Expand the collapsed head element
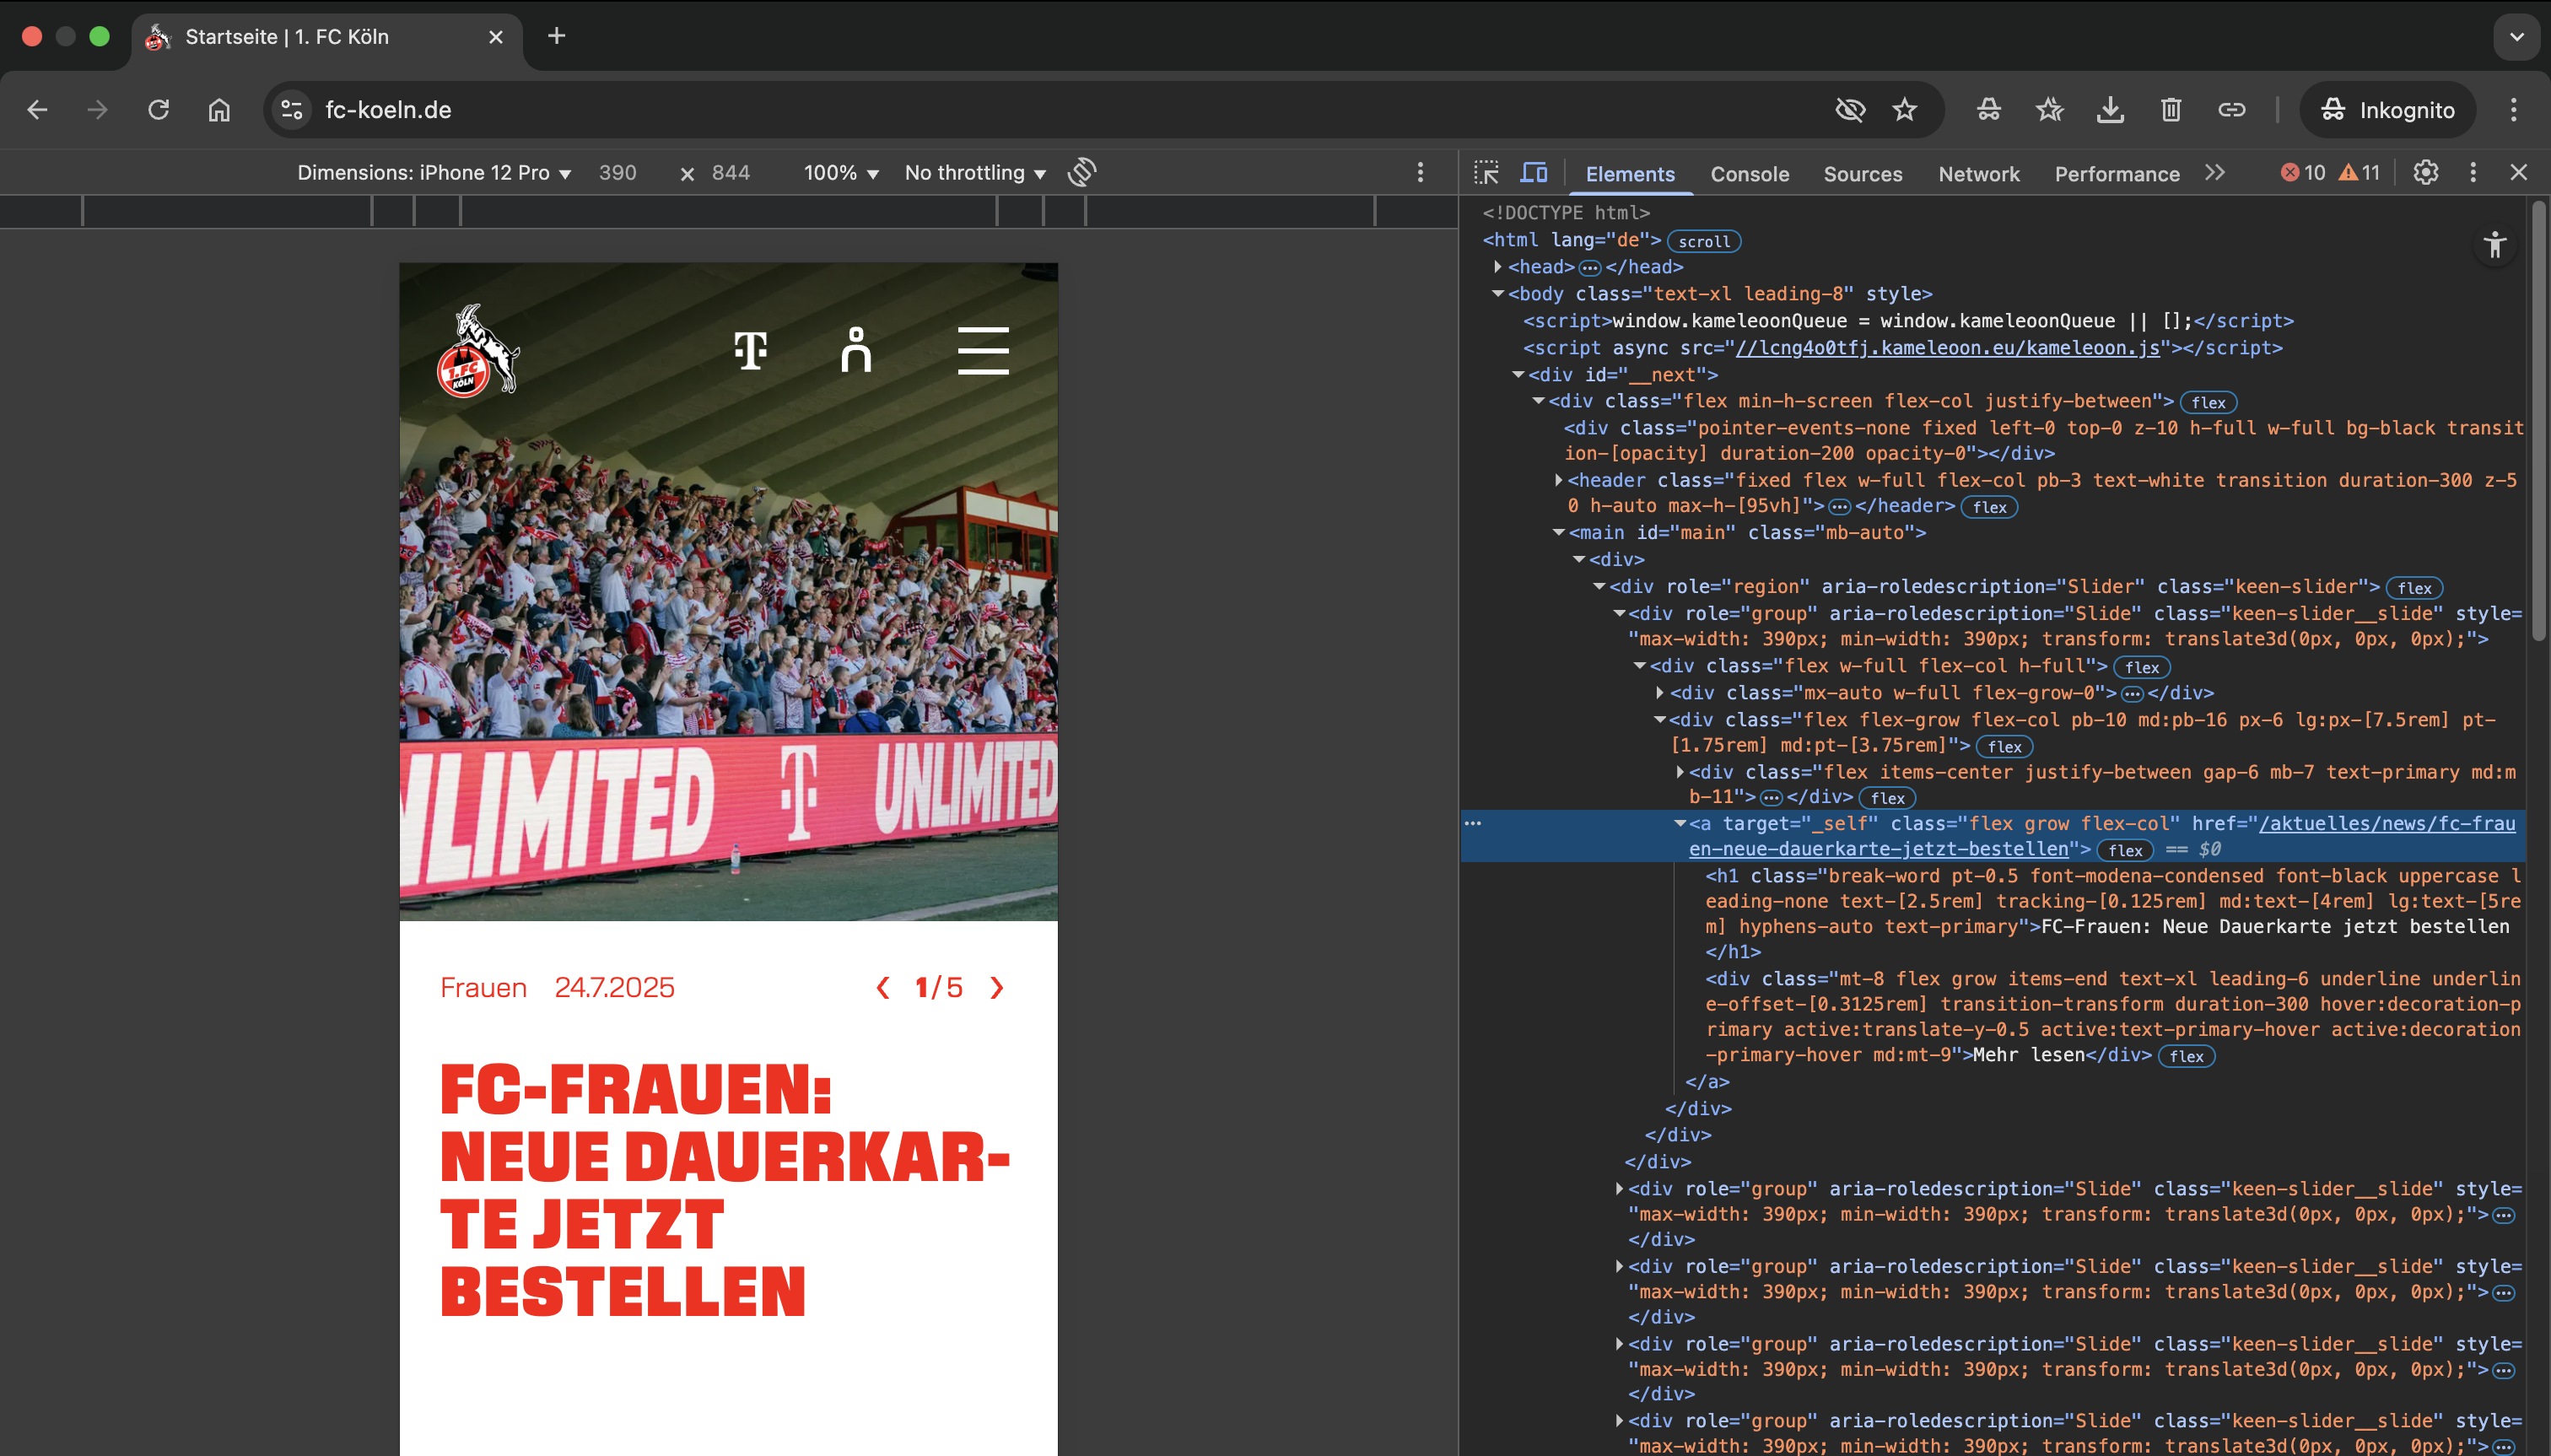Viewport: 2551px width, 1456px height. [1497, 267]
